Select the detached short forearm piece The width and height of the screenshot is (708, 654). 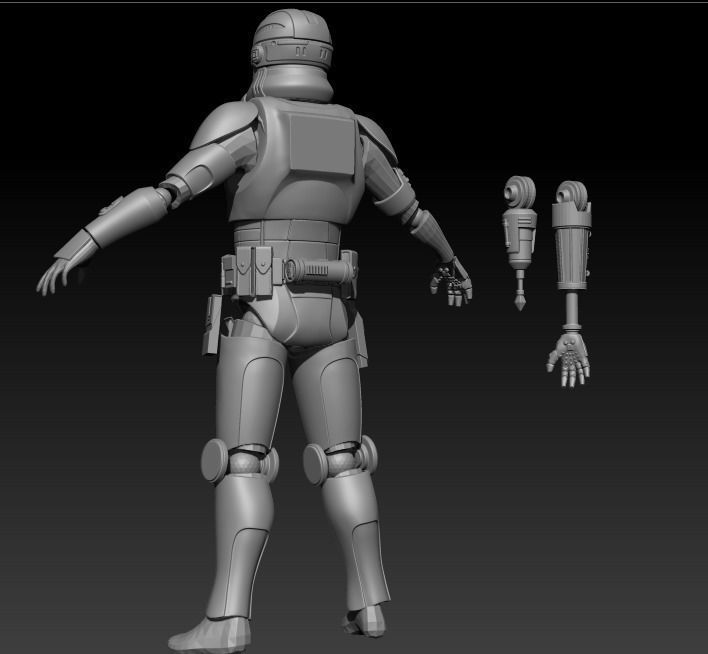(x=520, y=242)
